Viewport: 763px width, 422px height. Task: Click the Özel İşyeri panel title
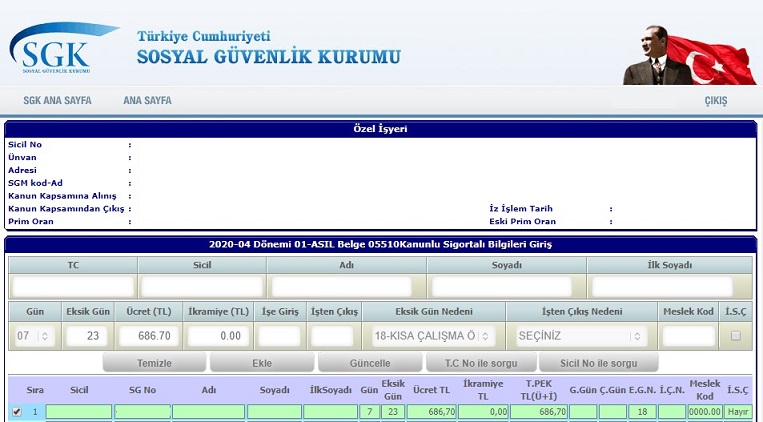(x=380, y=129)
